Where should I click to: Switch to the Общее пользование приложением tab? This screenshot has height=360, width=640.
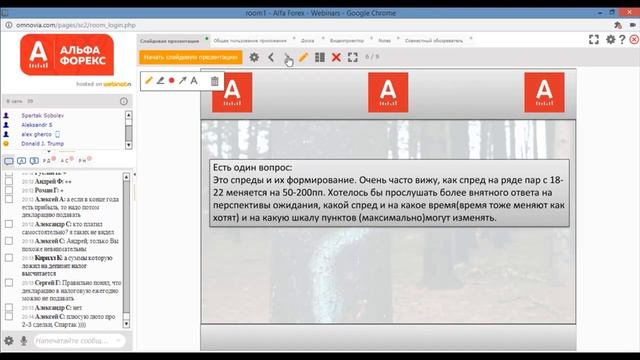pyautogui.click(x=250, y=41)
